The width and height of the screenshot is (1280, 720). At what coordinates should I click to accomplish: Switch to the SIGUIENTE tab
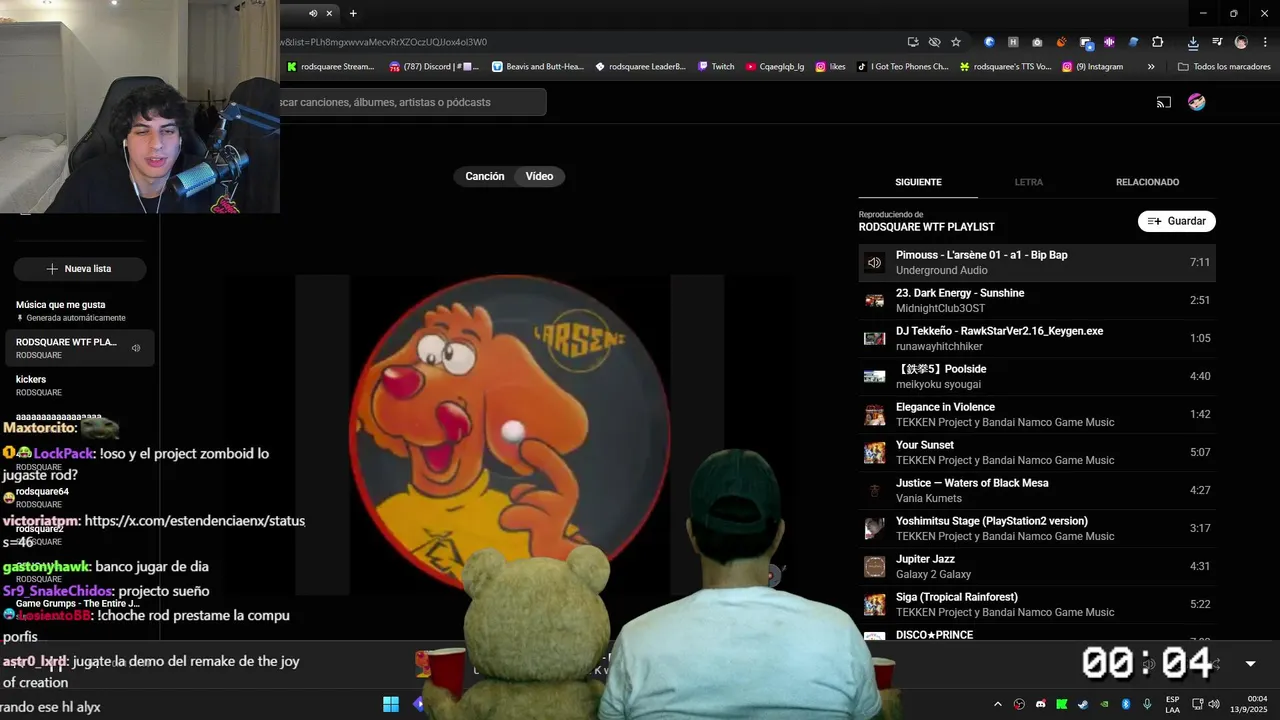(918, 182)
